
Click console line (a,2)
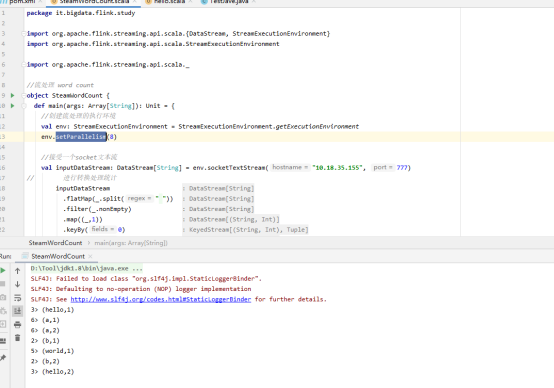point(45,330)
